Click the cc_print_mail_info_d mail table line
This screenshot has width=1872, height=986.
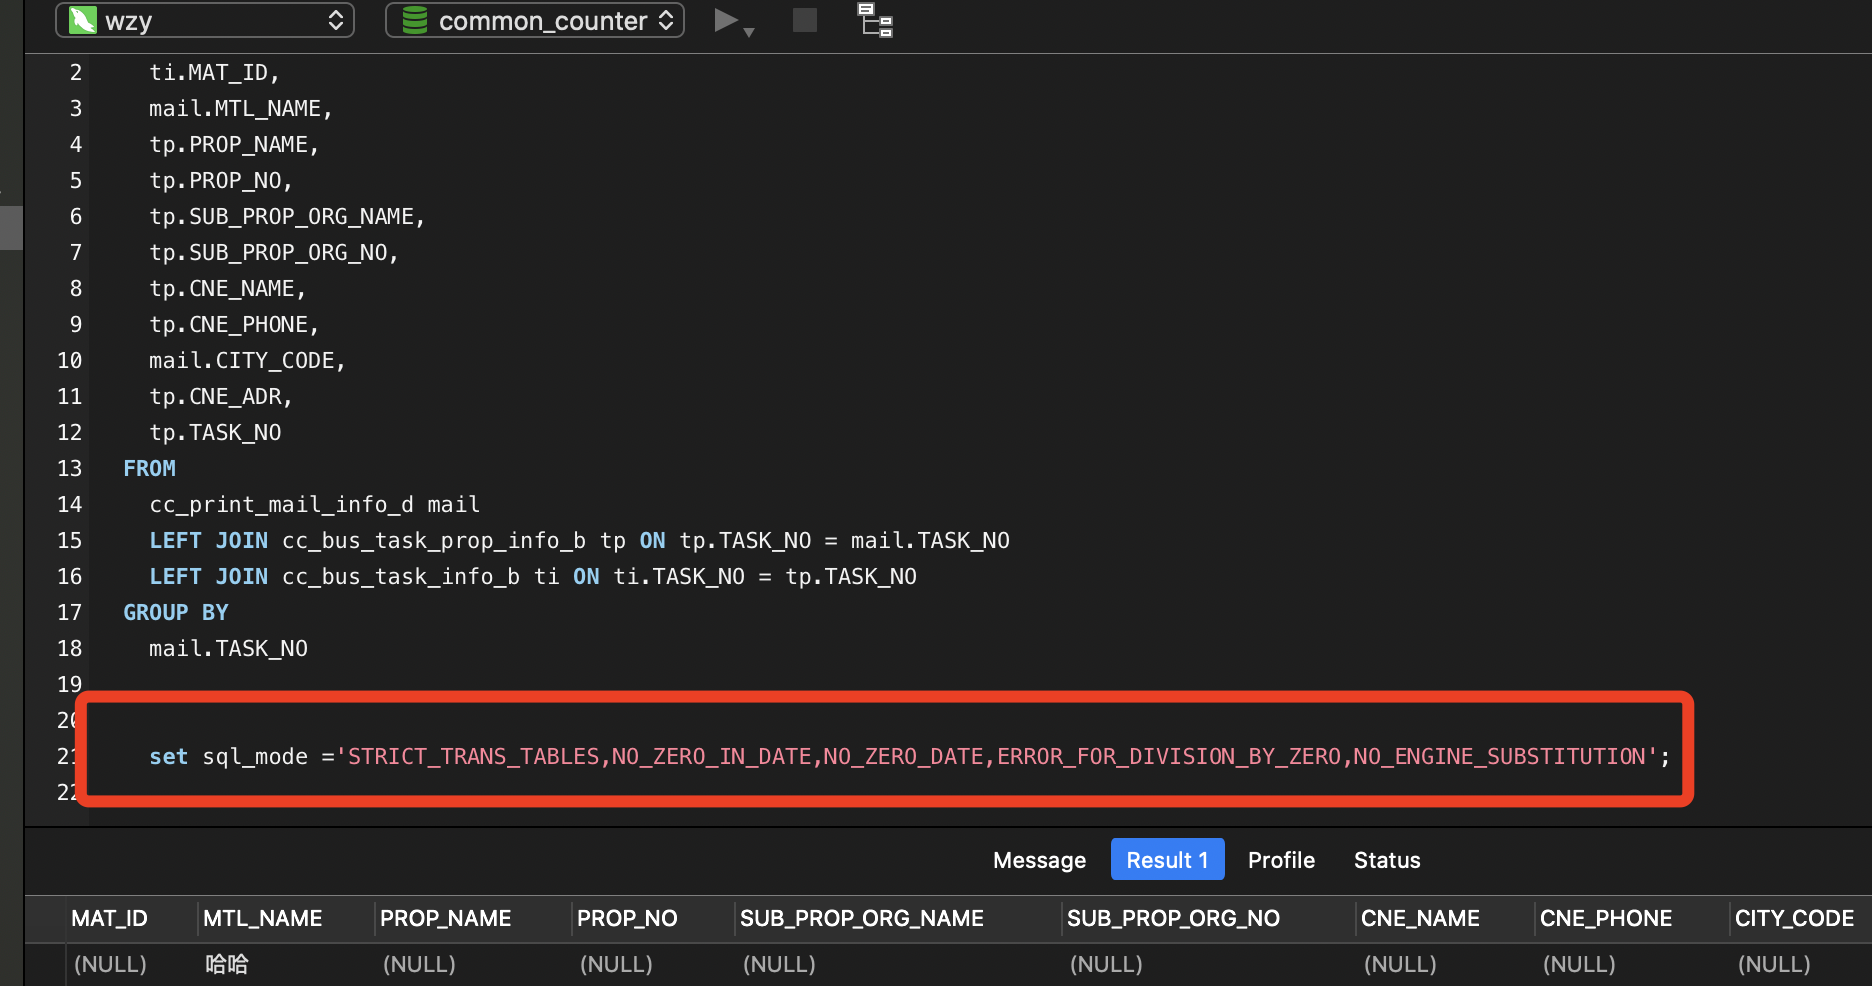(x=314, y=504)
